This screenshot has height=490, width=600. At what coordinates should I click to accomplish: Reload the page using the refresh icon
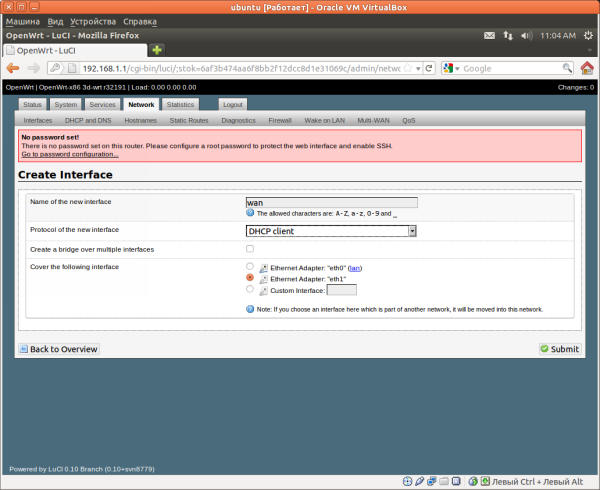[x=429, y=68]
